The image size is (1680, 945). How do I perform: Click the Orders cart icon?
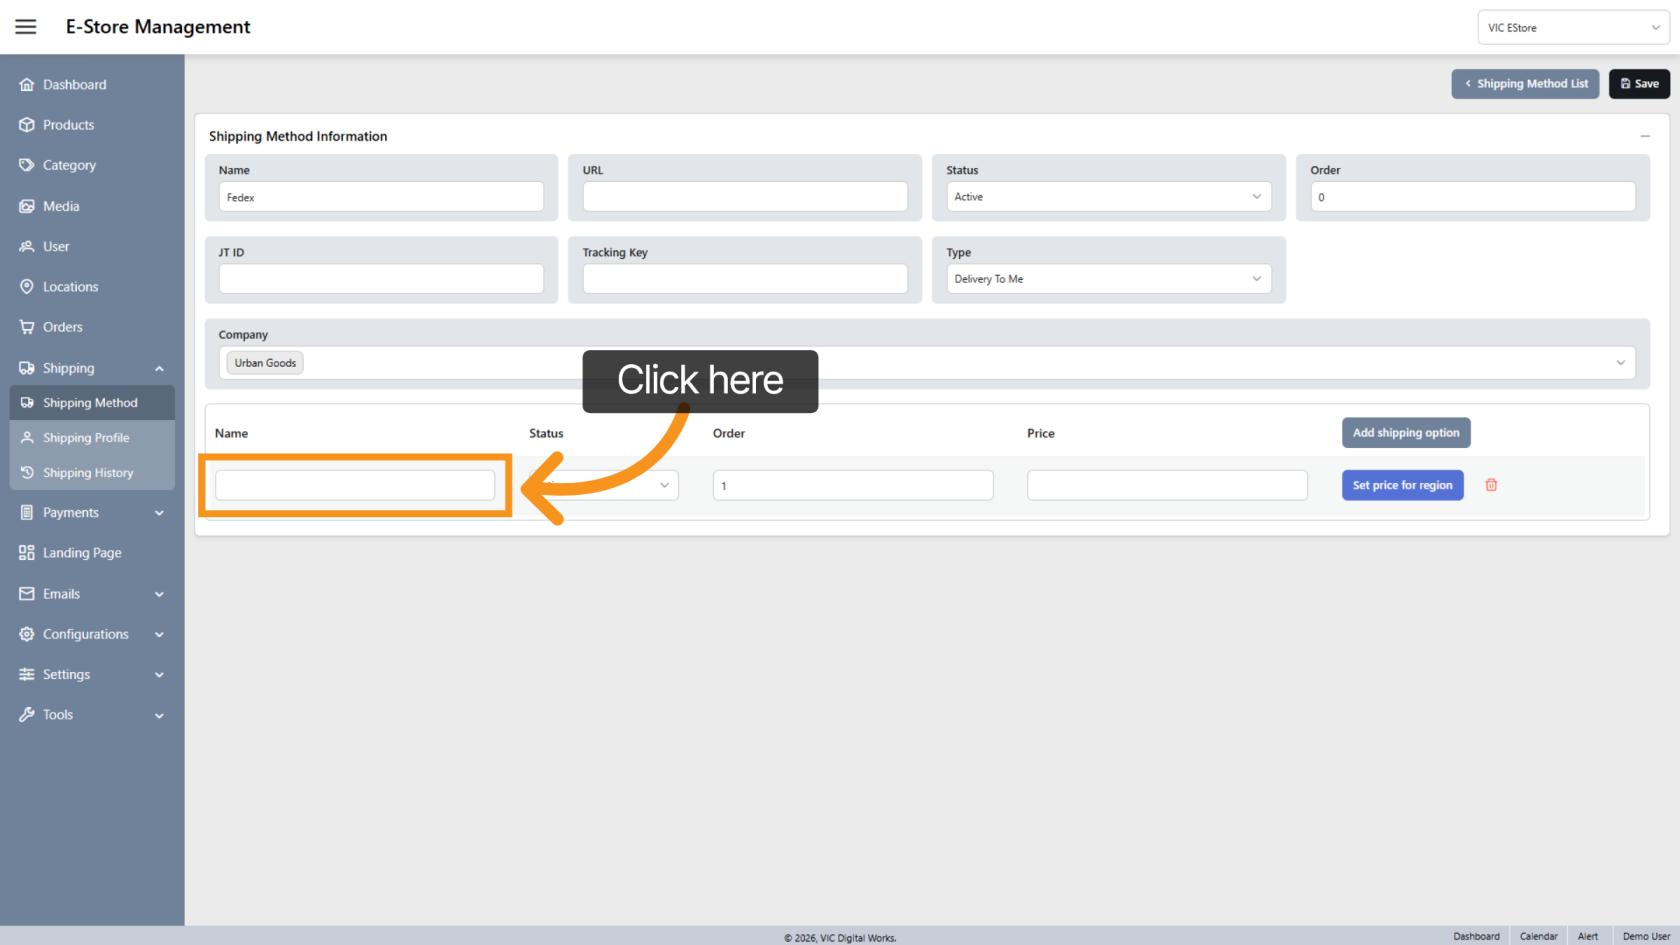[x=27, y=327]
